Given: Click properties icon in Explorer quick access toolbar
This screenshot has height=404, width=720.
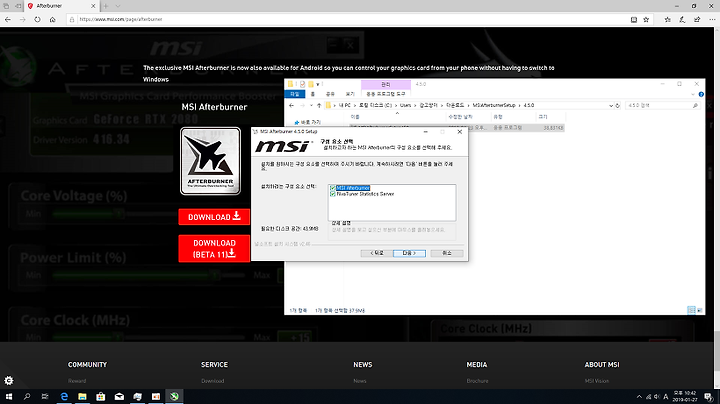Looking at the screenshot, I should 302,84.
